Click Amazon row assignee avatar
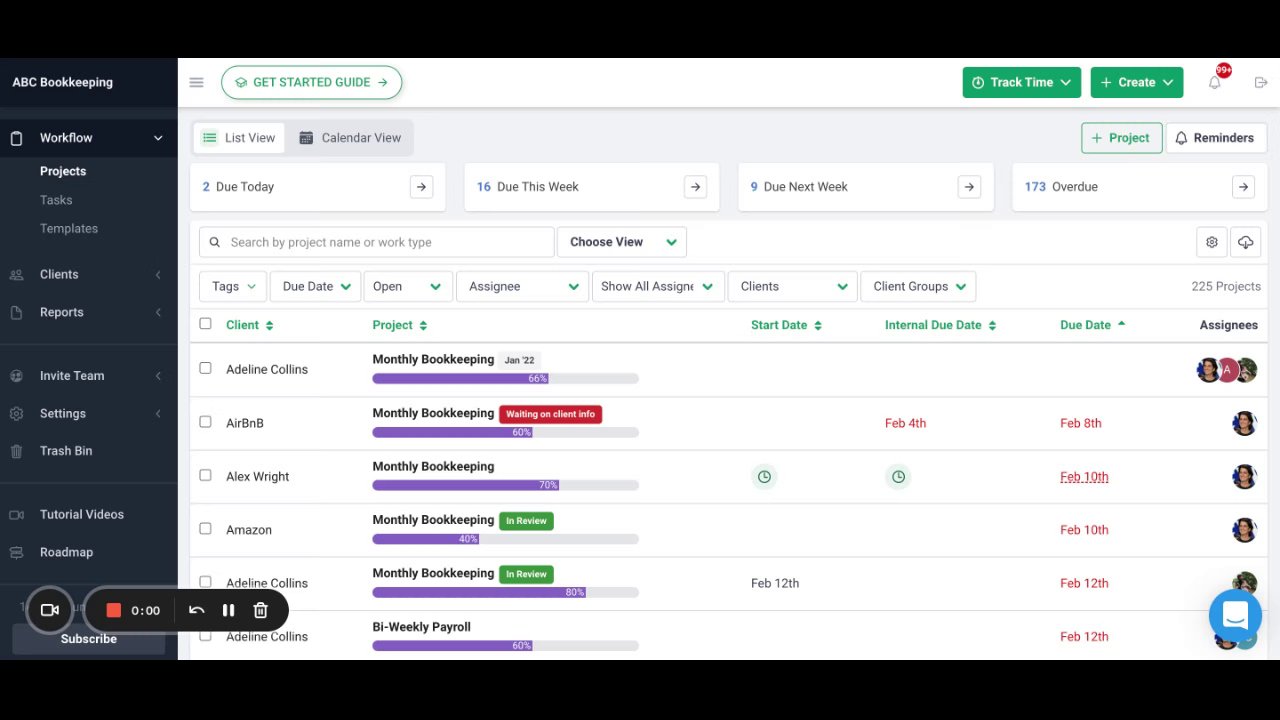This screenshot has width=1280, height=720. click(x=1244, y=530)
